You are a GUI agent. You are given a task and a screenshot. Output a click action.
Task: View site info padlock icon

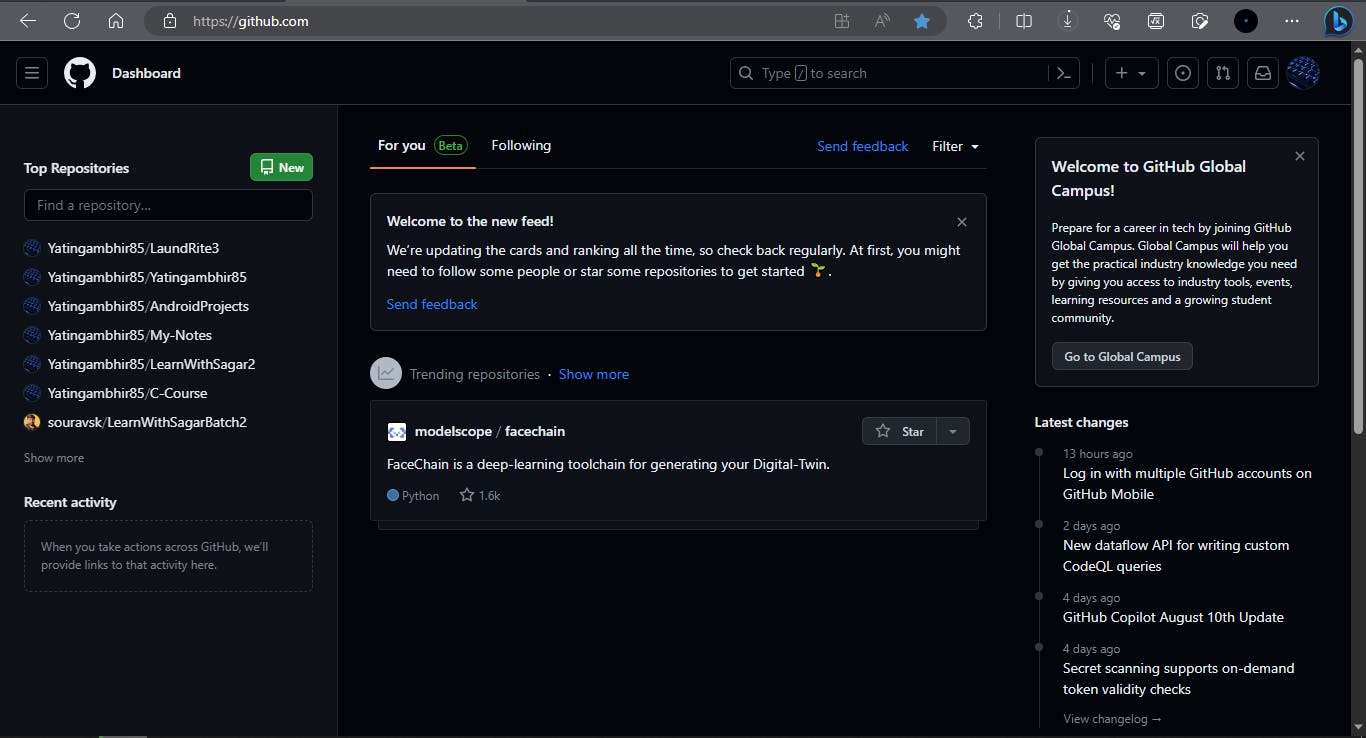pos(169,20)
